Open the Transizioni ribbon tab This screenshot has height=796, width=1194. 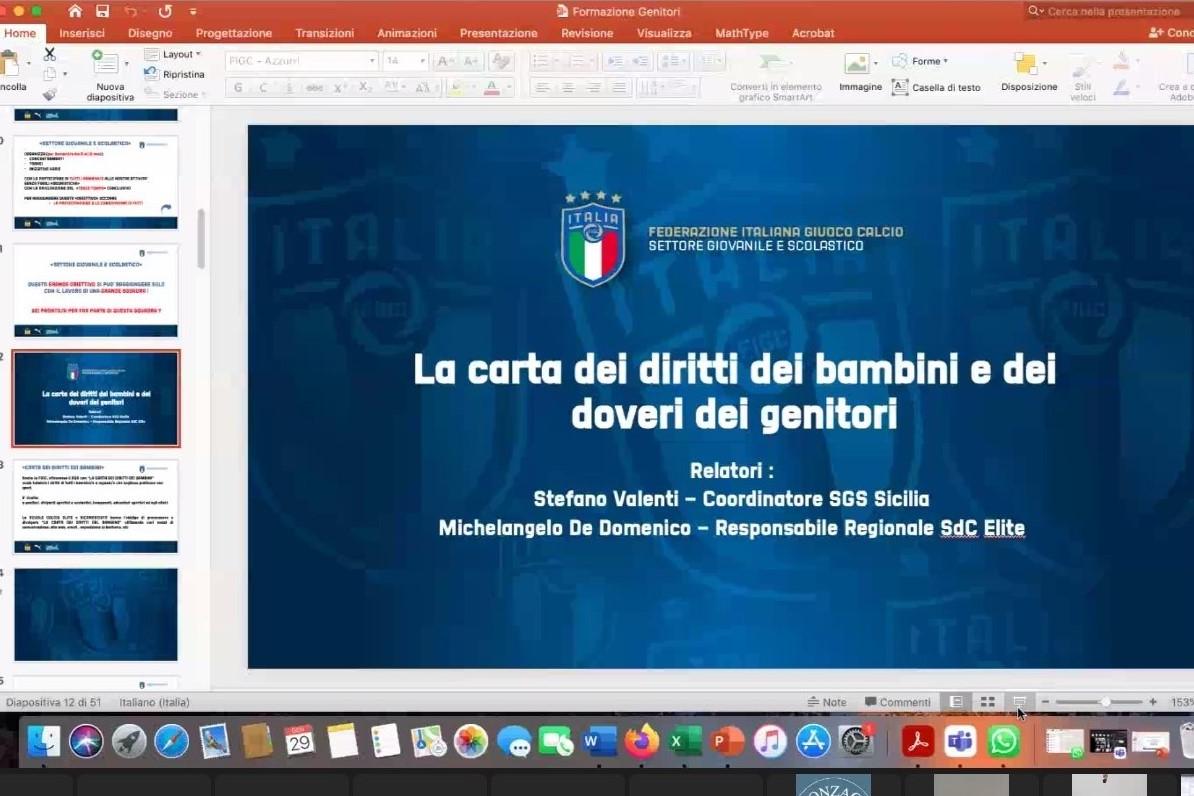click(324, 33)
